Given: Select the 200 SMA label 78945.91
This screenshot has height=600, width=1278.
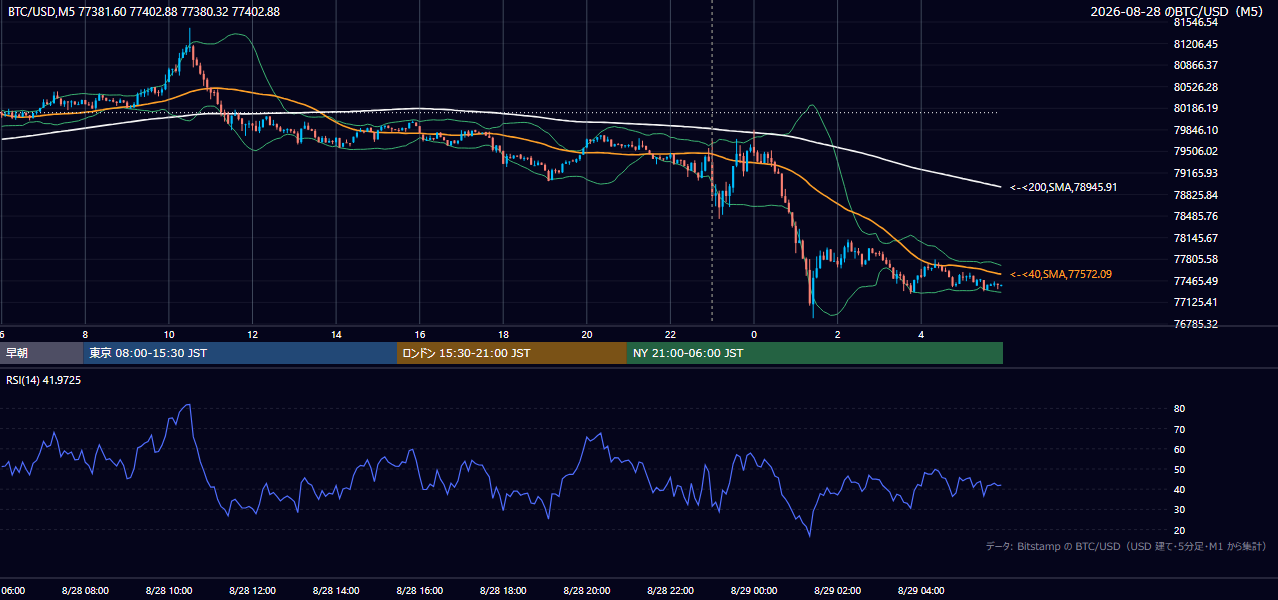Looking at the screenshot, I should pyautogui.click(x=1064, y=187).
